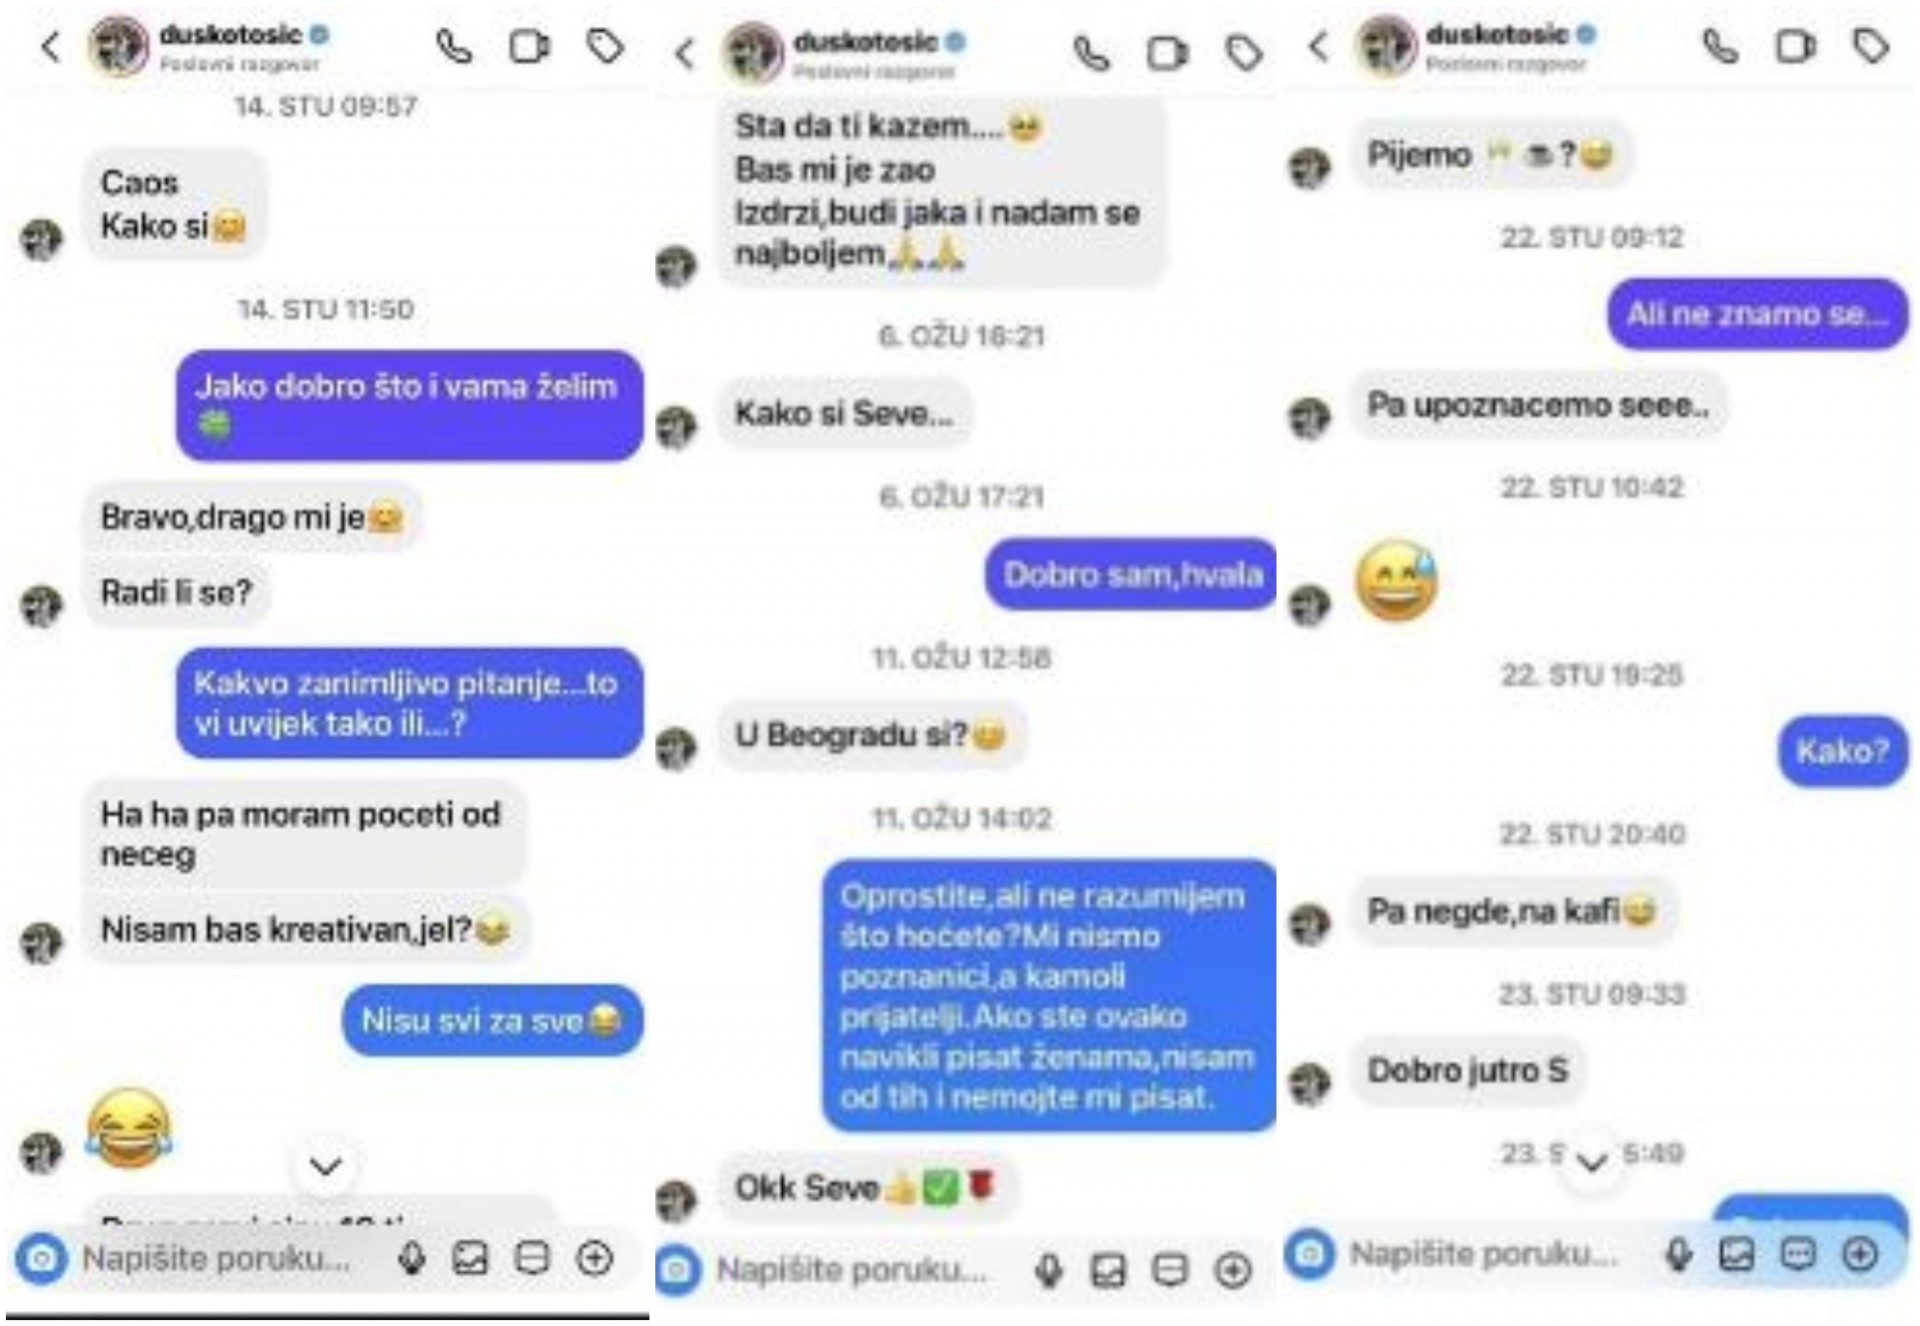Open the tag label icon in the right chat
Image resolution: width=1920 pixels, height=1326 pixels.
coord(1871,46)
